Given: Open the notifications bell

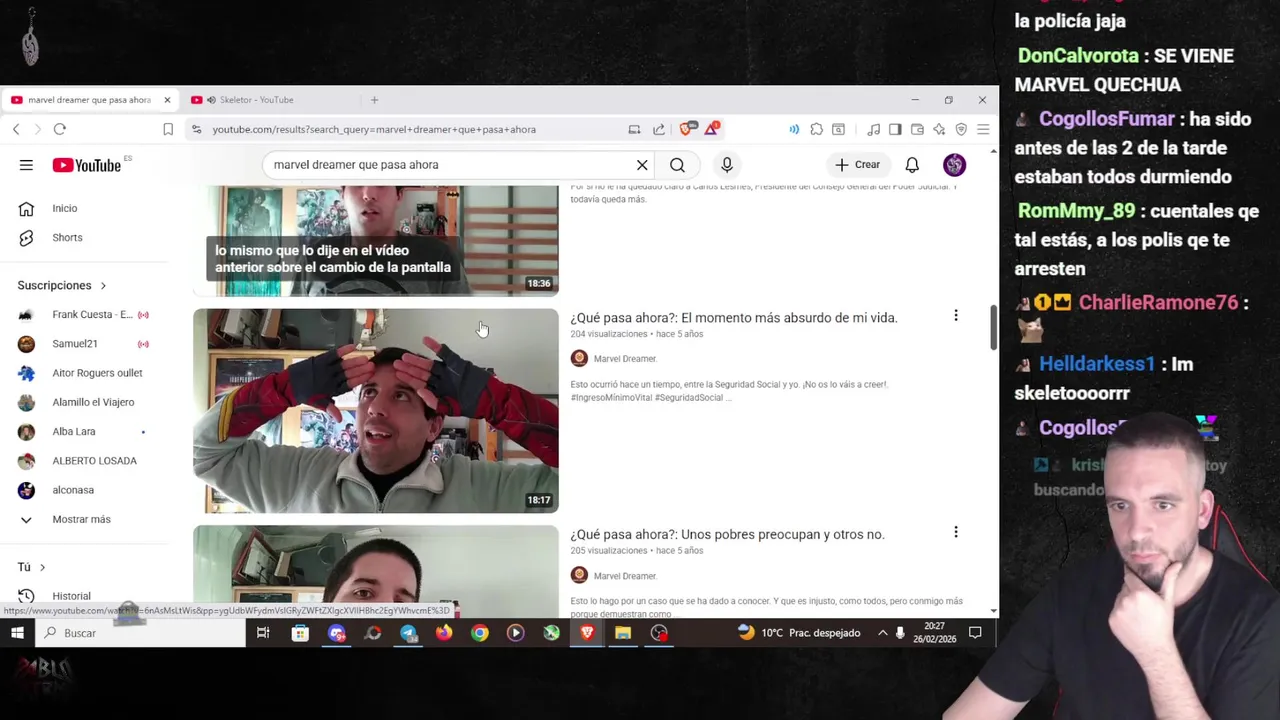Looking at the screenshot, I should [x=912, y=165].
